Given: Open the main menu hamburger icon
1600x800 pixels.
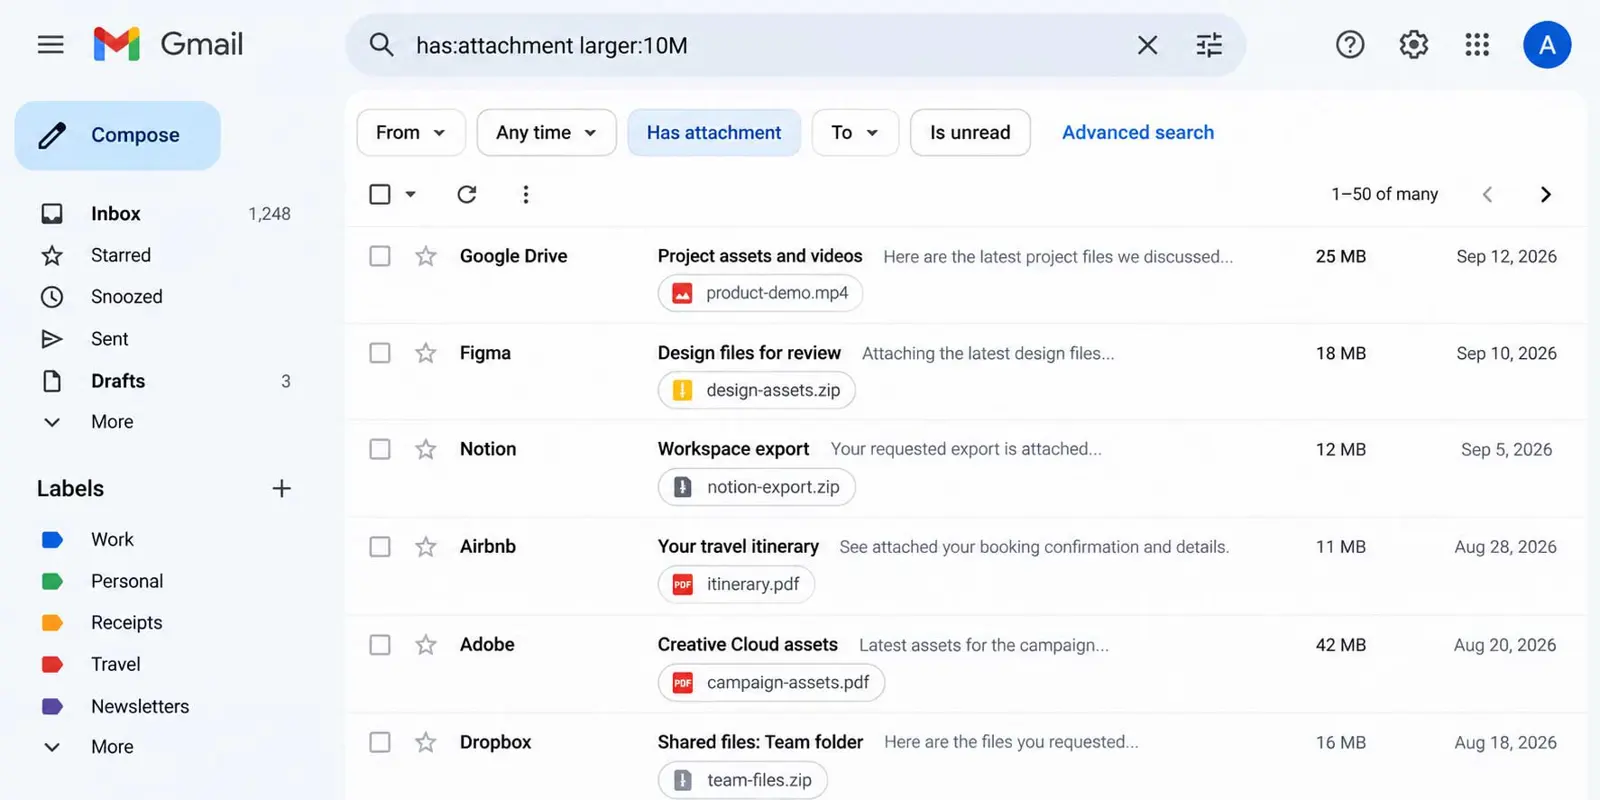Looking at the screenshot, I should coord(50,44).
